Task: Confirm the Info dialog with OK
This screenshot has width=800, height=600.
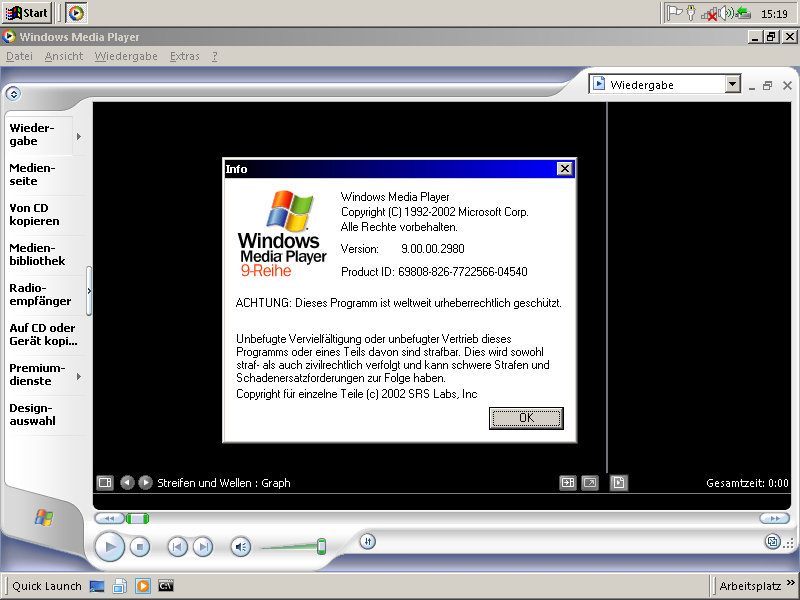Action: (526, 418)
